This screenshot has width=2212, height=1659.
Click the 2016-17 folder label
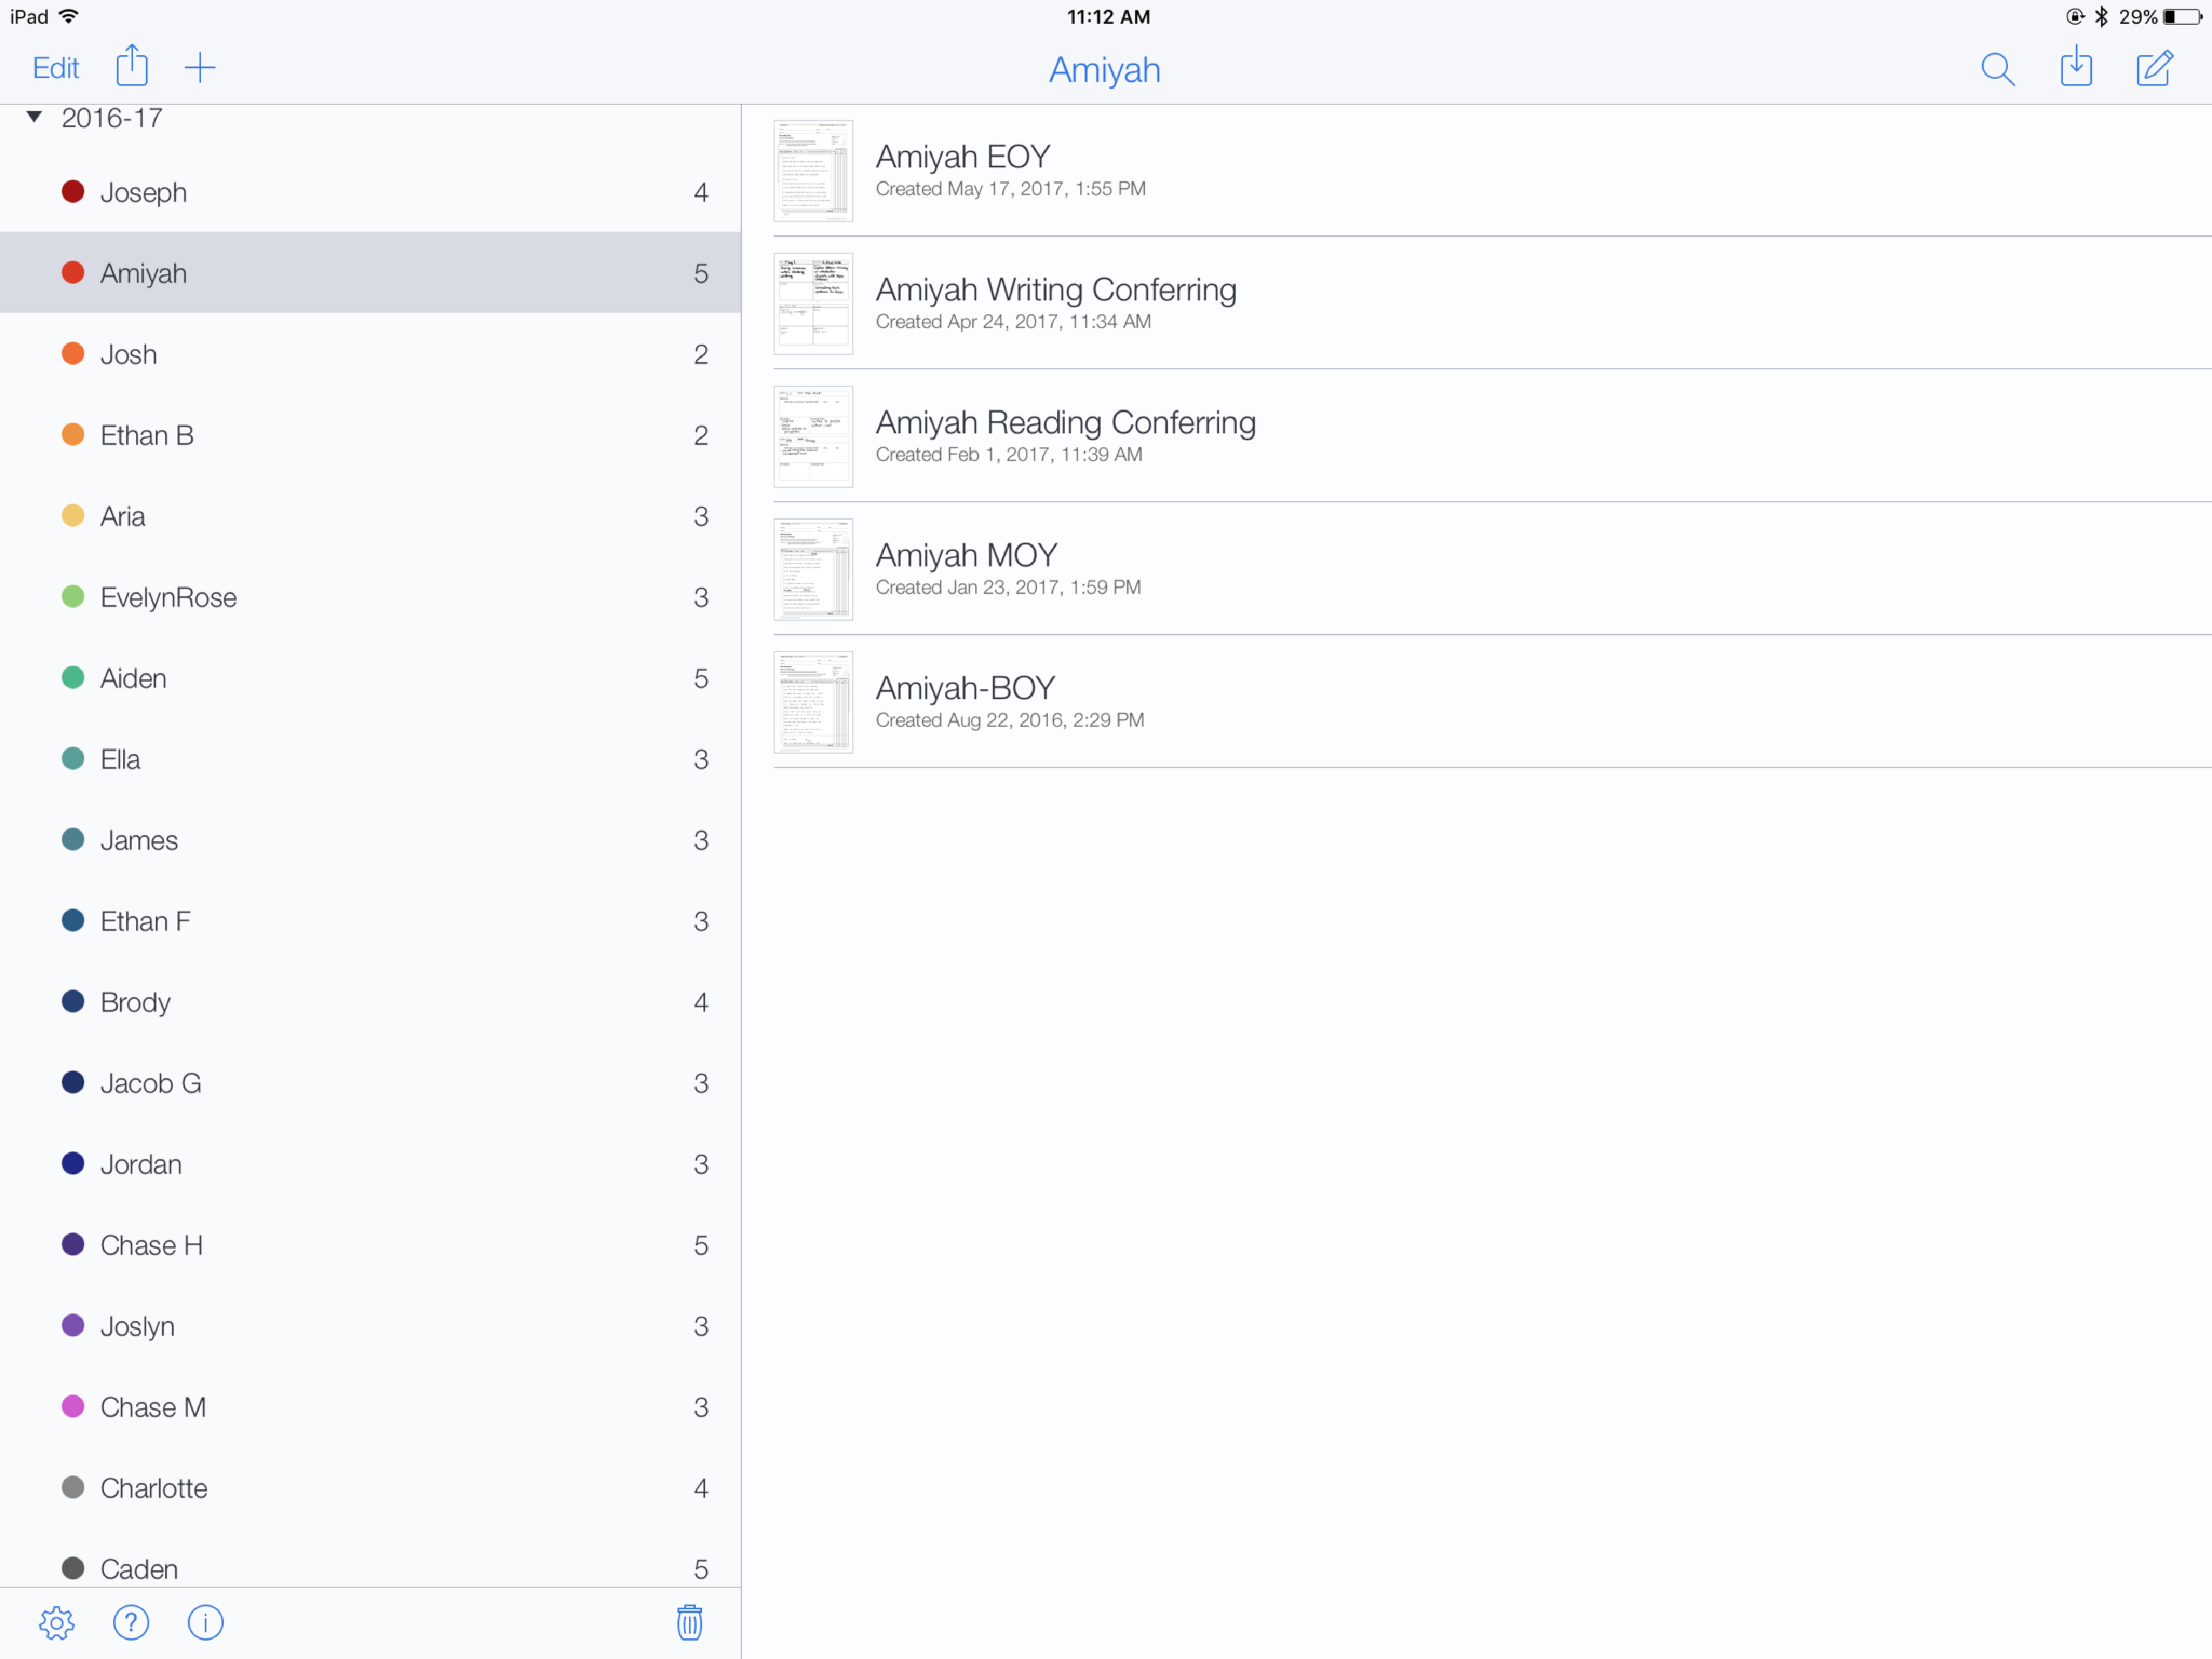[x=112, y=118]
